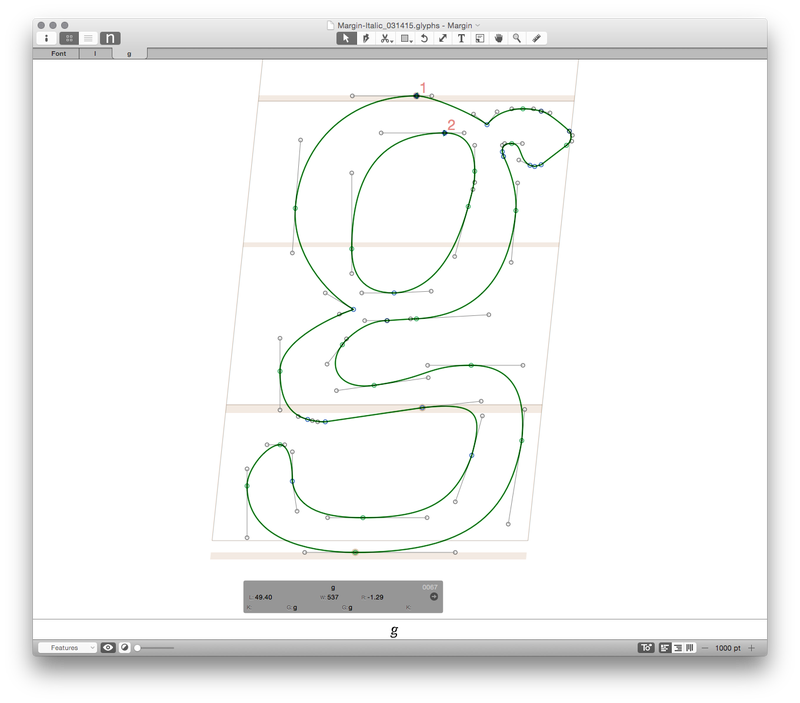The height and width of the screenshot is (703, 800).
Task: Click the 1000 pt zoom field
Action: tap(728, 648)
